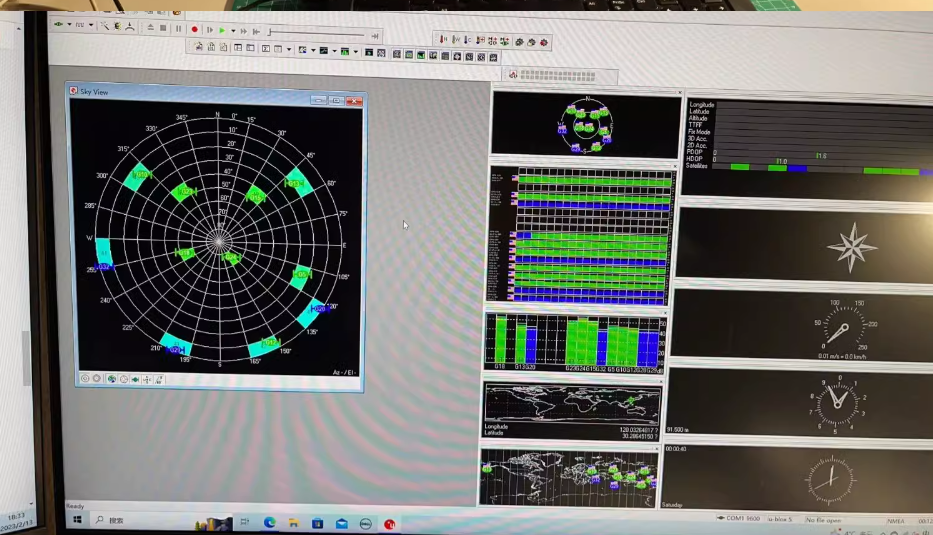Click the world map panel with Longitude readout
Image resolution: width=933 pixels, height=535 pixels.
tap(572, 411)
